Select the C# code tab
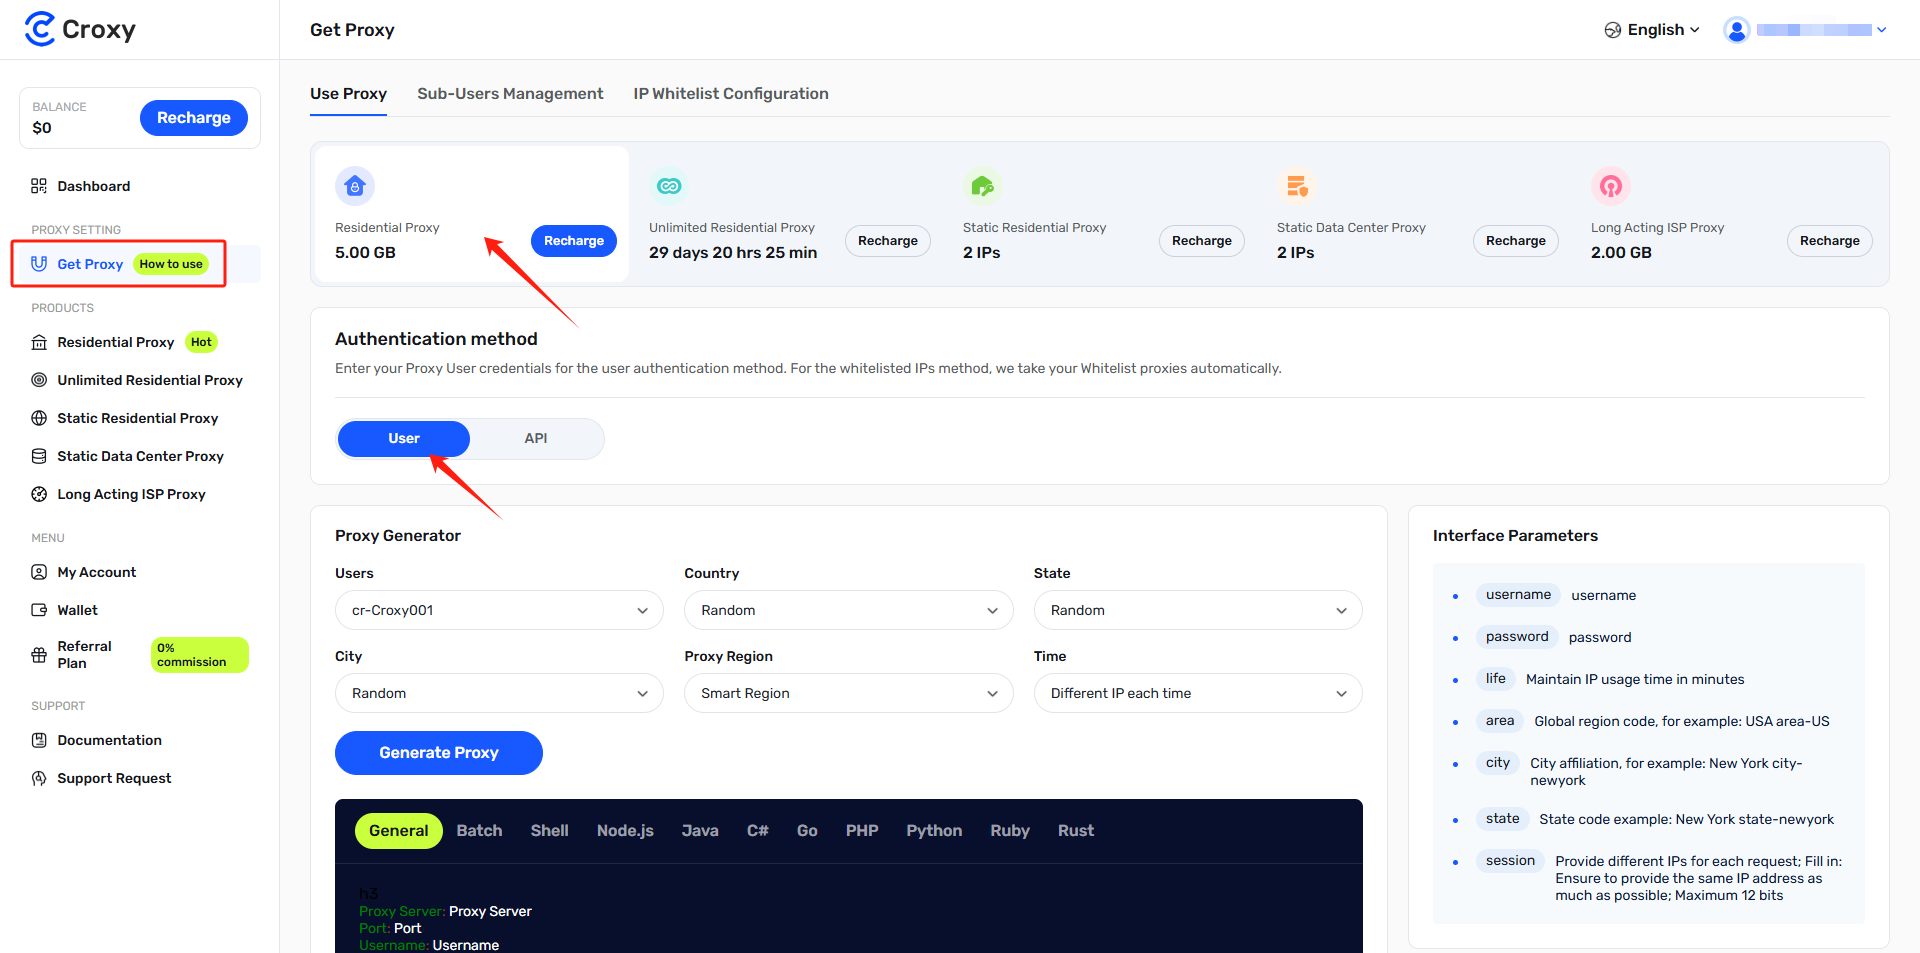This screenshot has width=1920, height=953. click(x=758, y=831)
